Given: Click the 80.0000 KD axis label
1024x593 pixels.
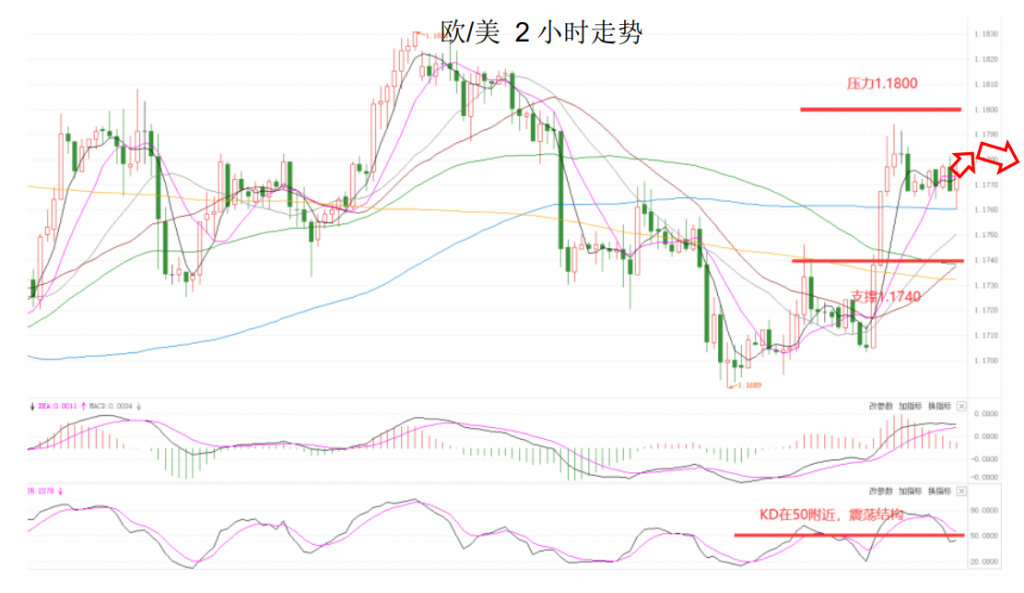Looking at the screenshot, I should [985, 511].
